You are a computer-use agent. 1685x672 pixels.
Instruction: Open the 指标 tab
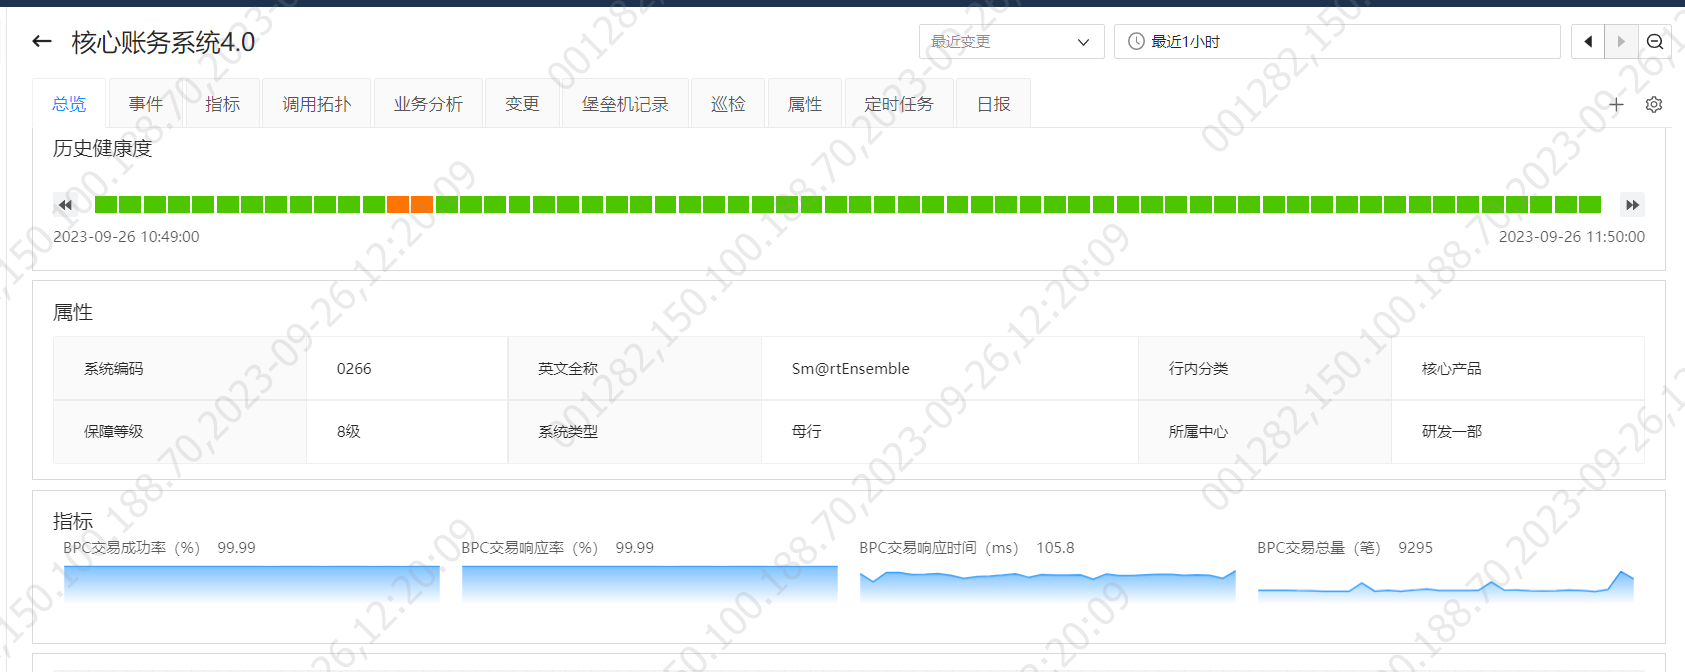[x=223, y=104]
